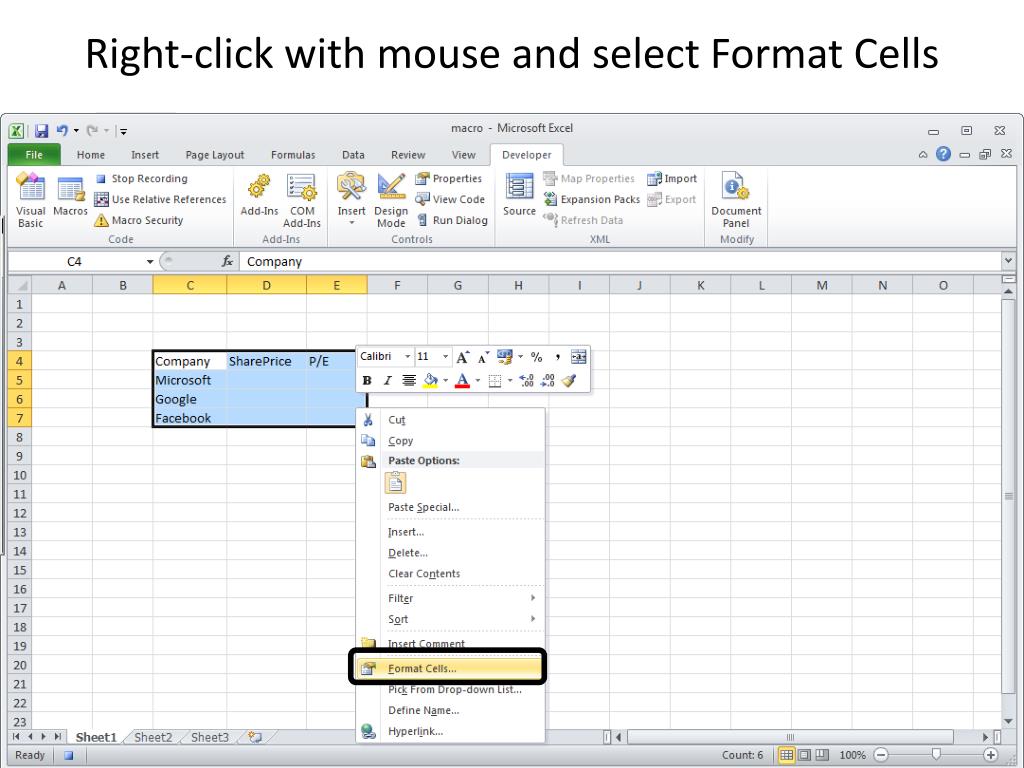Open the Document Panel
Image resolution: width=1024 pixels, height=768 pixels.
coord(736,200)
